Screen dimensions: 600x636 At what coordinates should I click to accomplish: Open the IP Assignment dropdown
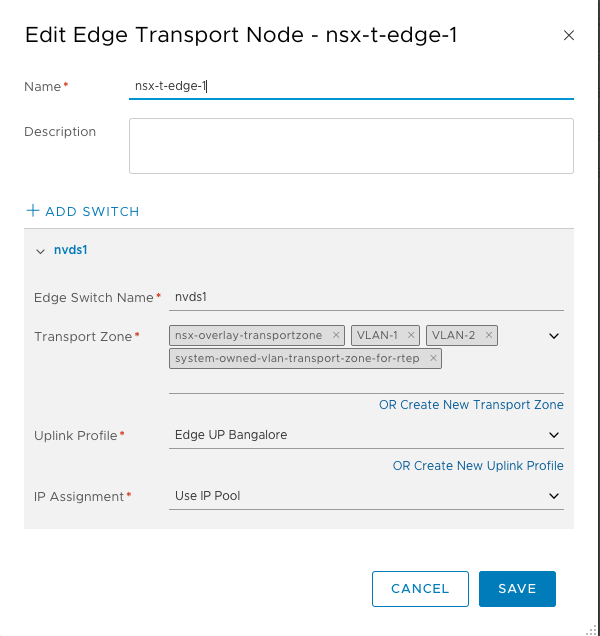(366, 495)
